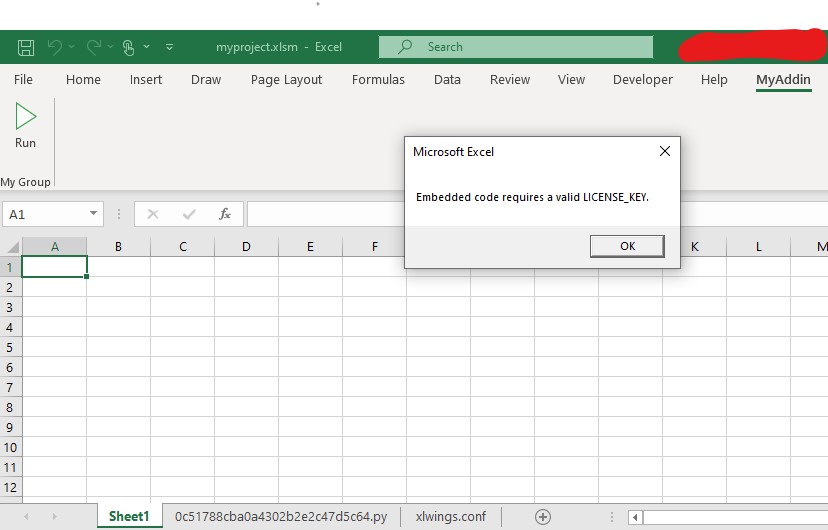Select row 1 header

pyautogui.click(x=11, y=267)
